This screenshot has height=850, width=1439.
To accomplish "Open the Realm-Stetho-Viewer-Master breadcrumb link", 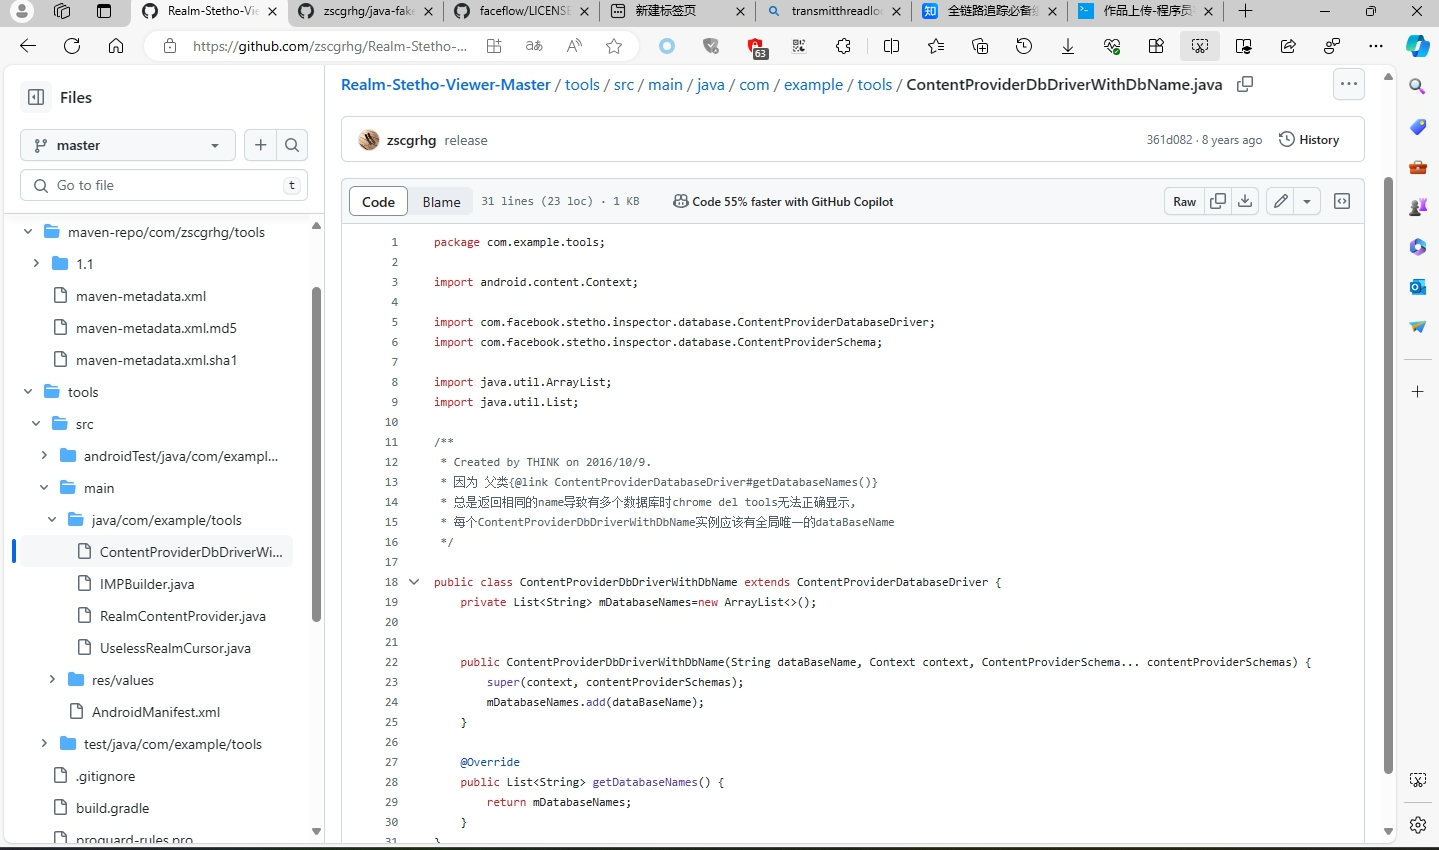I will tap(446, 85).
